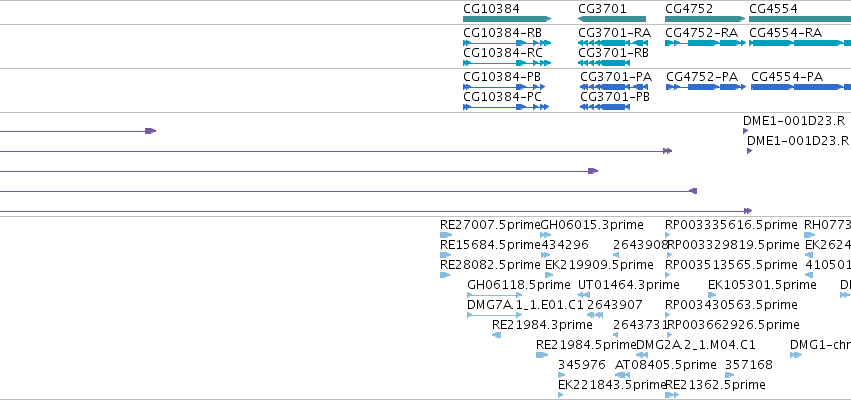The image size is (851, 400).
Task: Select the CG4752-PA protein glyph
Action: coord(706,87)
